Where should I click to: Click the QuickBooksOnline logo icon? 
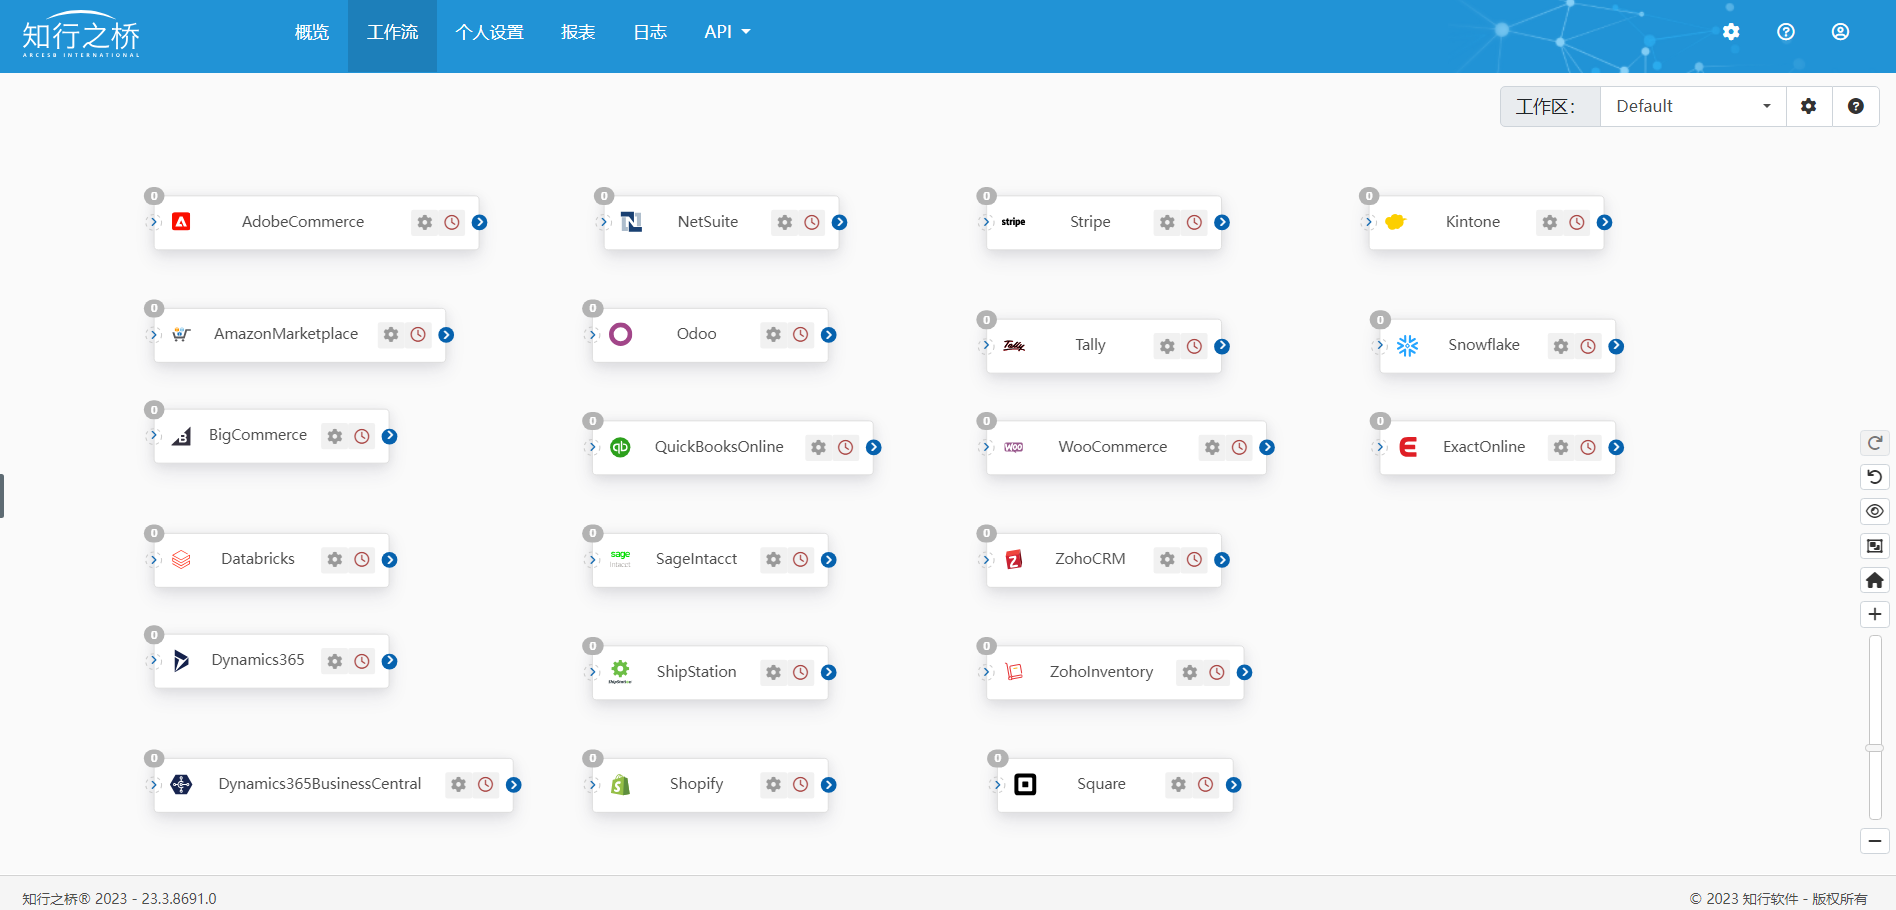click(x=620, y=447)
